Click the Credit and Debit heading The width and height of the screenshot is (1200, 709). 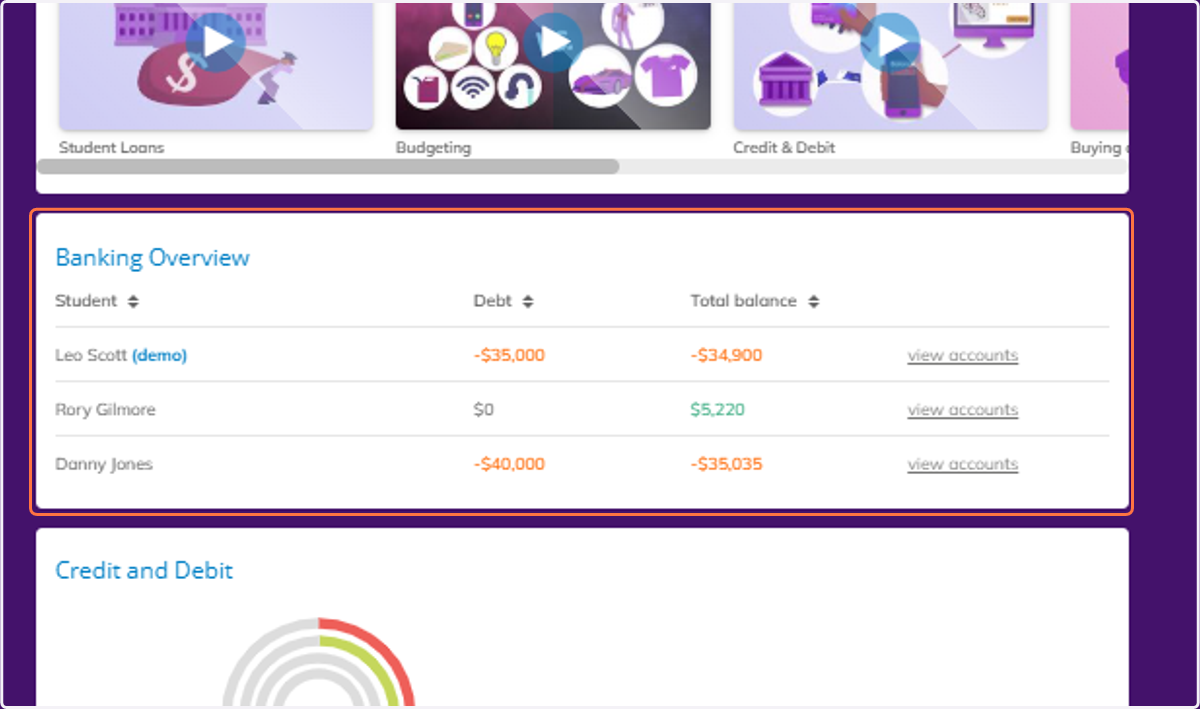click(x=144, y=571)
